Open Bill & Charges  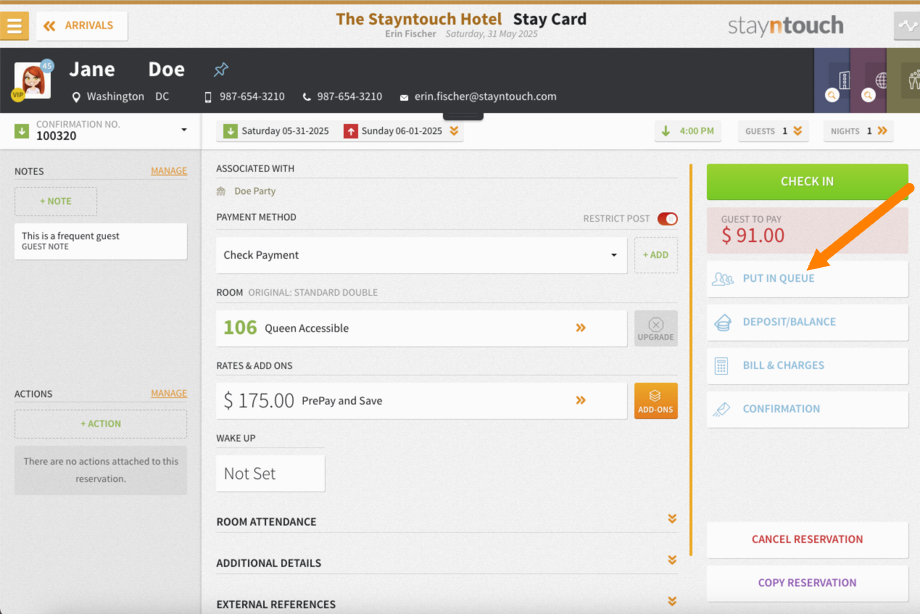click(807, 365)
